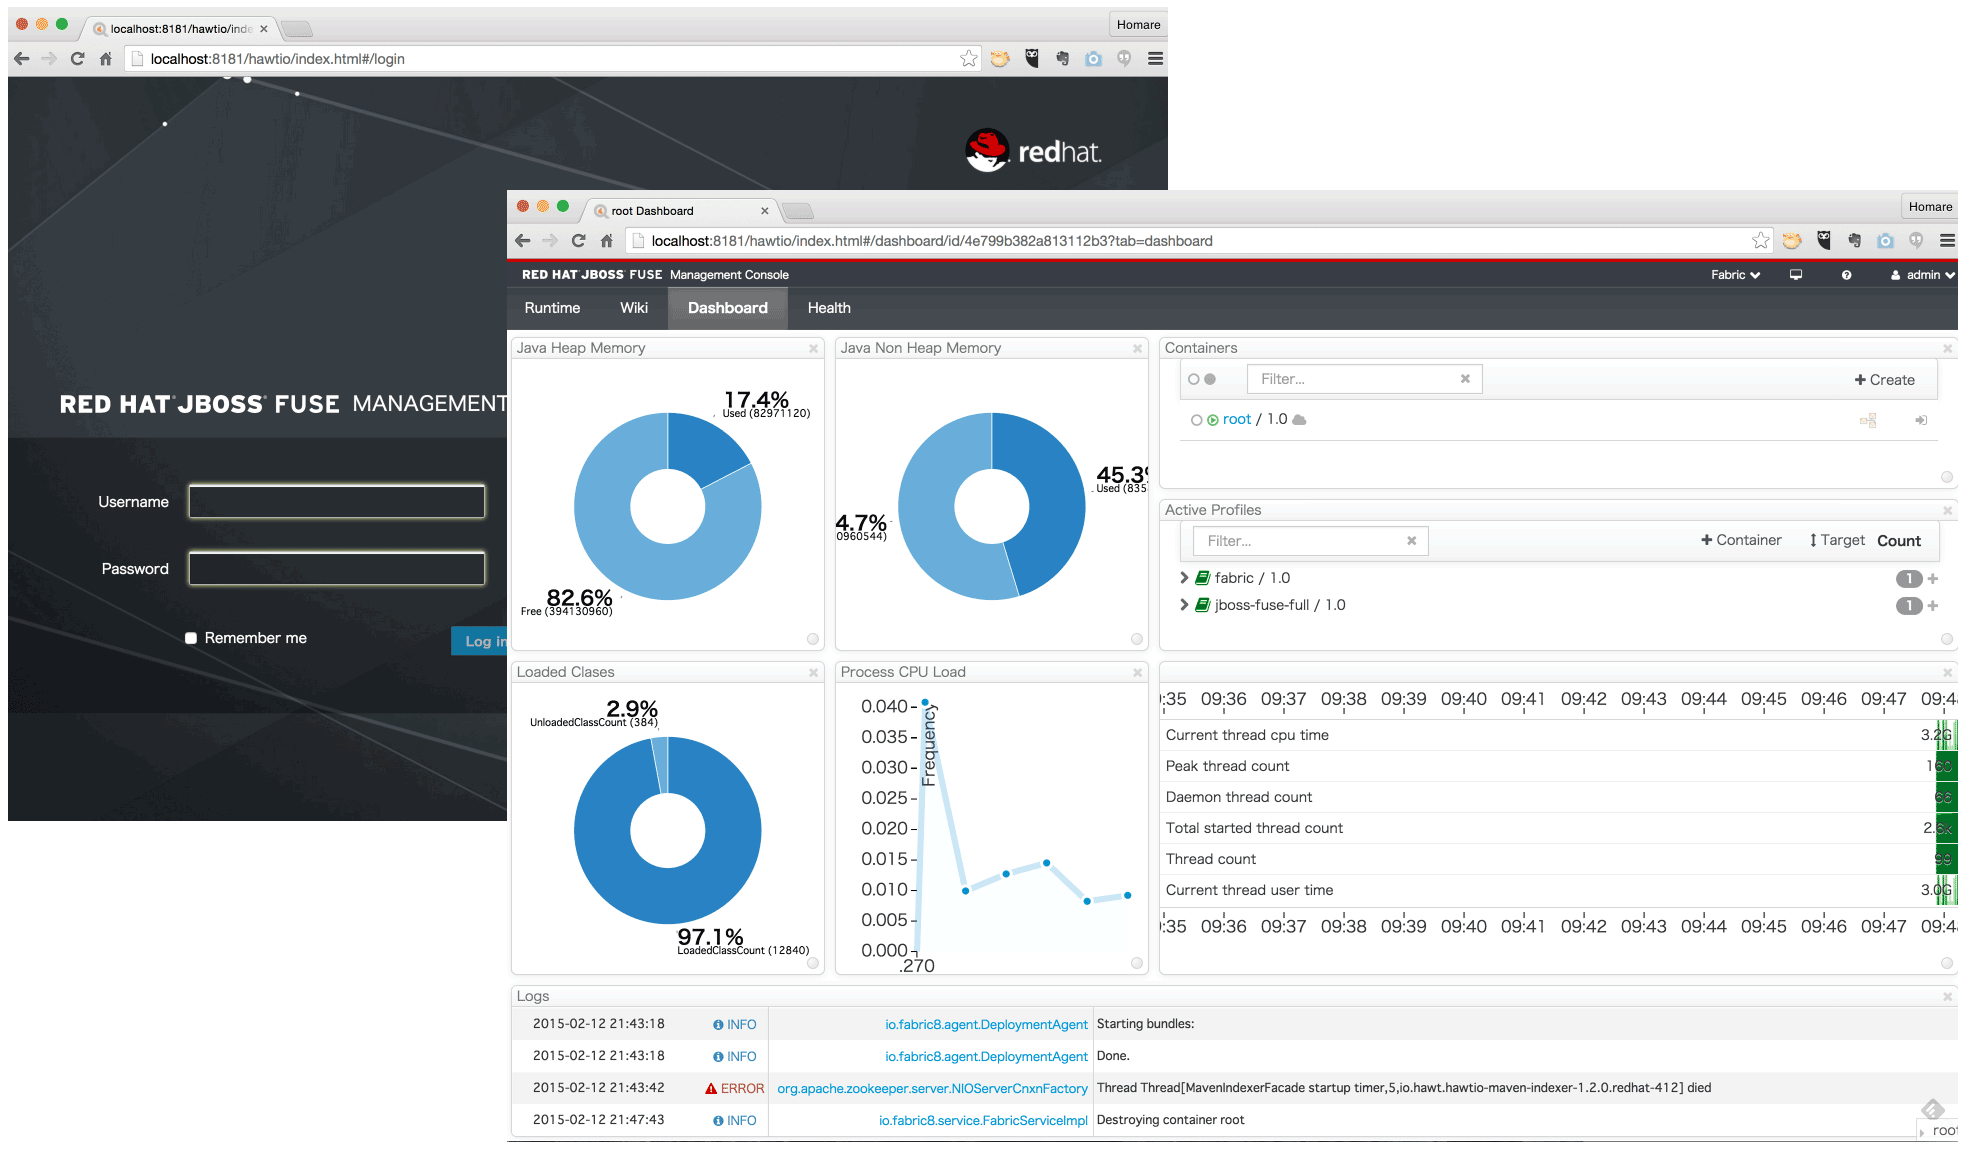Click the green running status icon of root
Image resolution: width=1964 pixels, height=1154 pixels.
(x=1213, y=420)
